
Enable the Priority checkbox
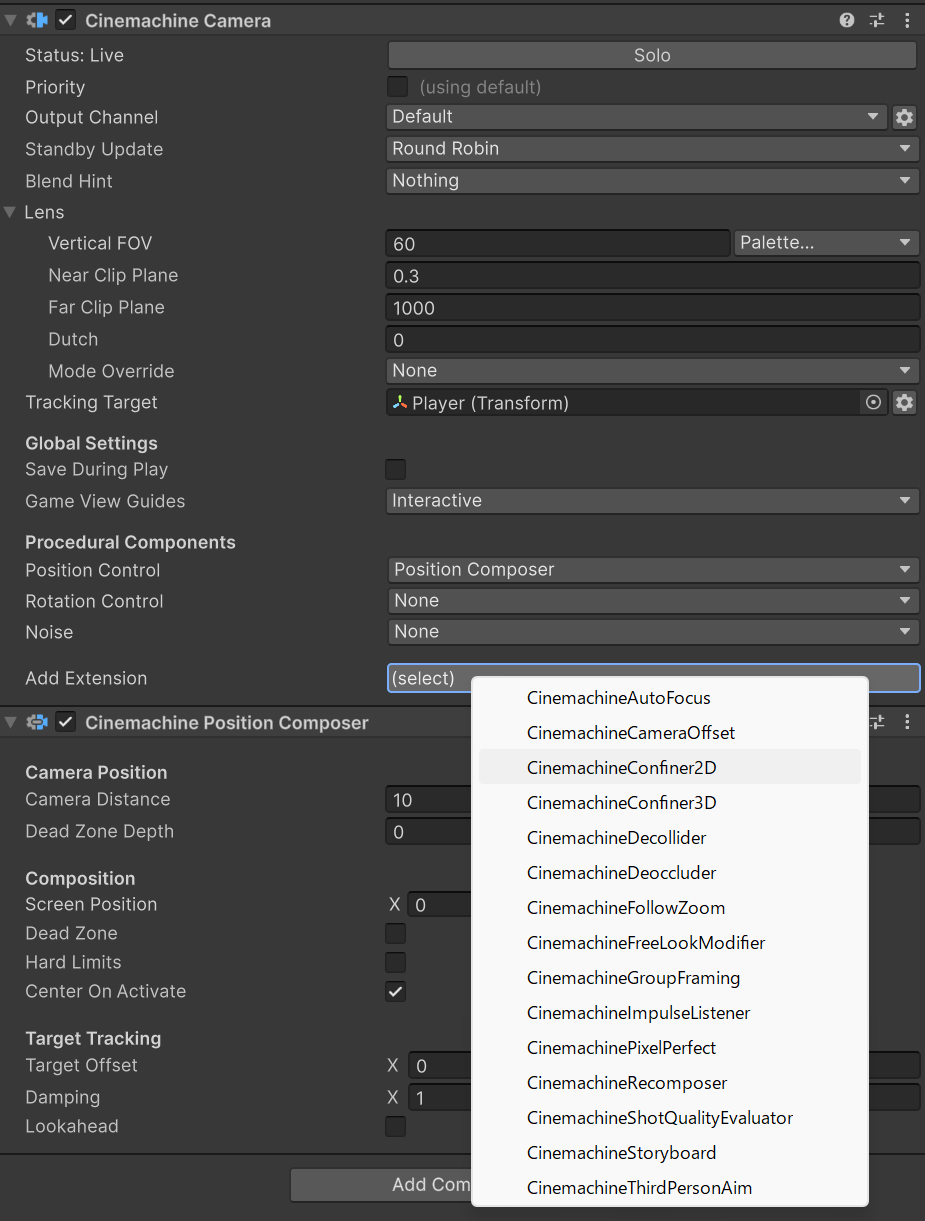tap(397, 87)
